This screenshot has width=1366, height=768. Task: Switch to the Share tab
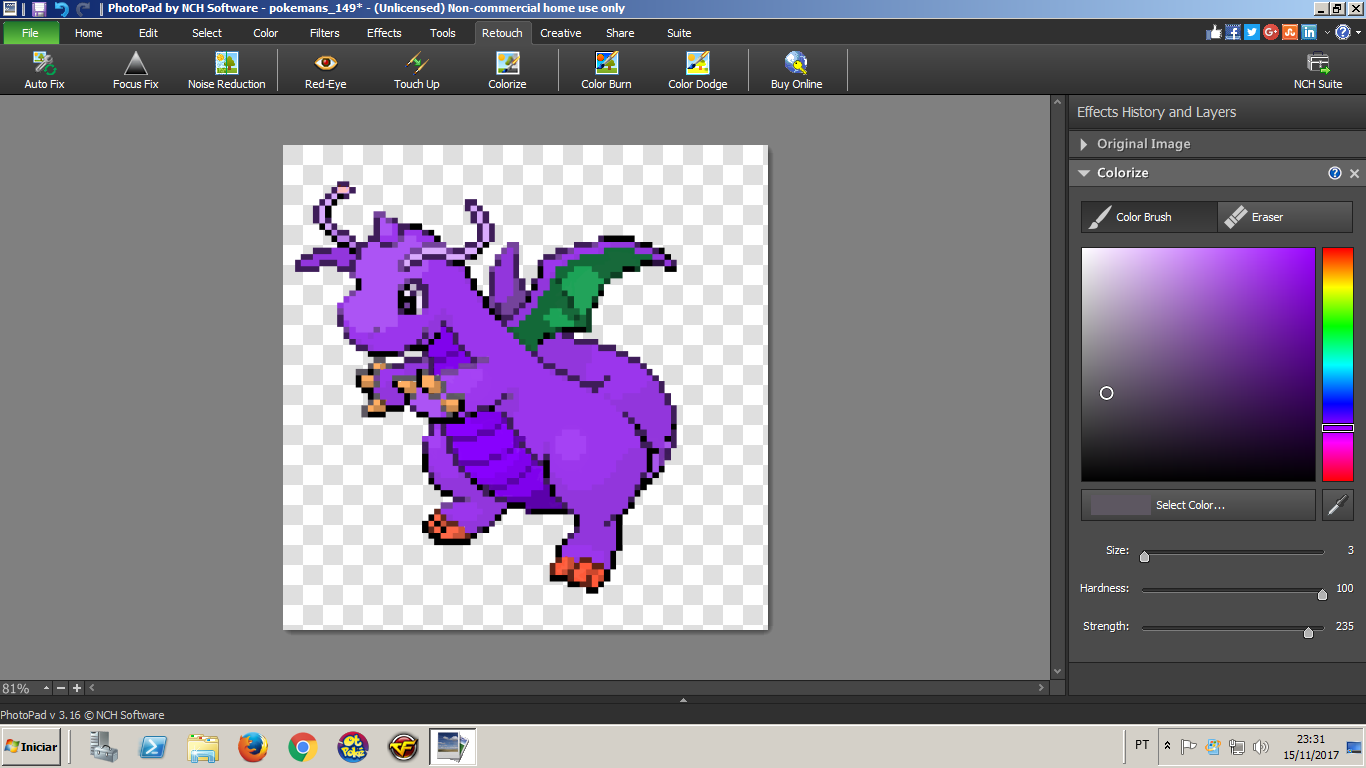click(620, 33)
